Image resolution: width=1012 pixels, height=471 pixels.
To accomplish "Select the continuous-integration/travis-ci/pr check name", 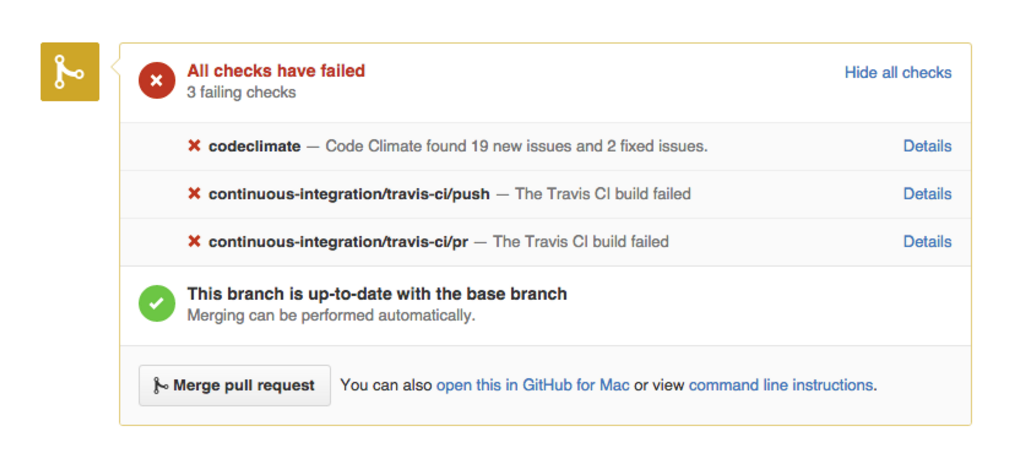I will (x=338, y=241).
